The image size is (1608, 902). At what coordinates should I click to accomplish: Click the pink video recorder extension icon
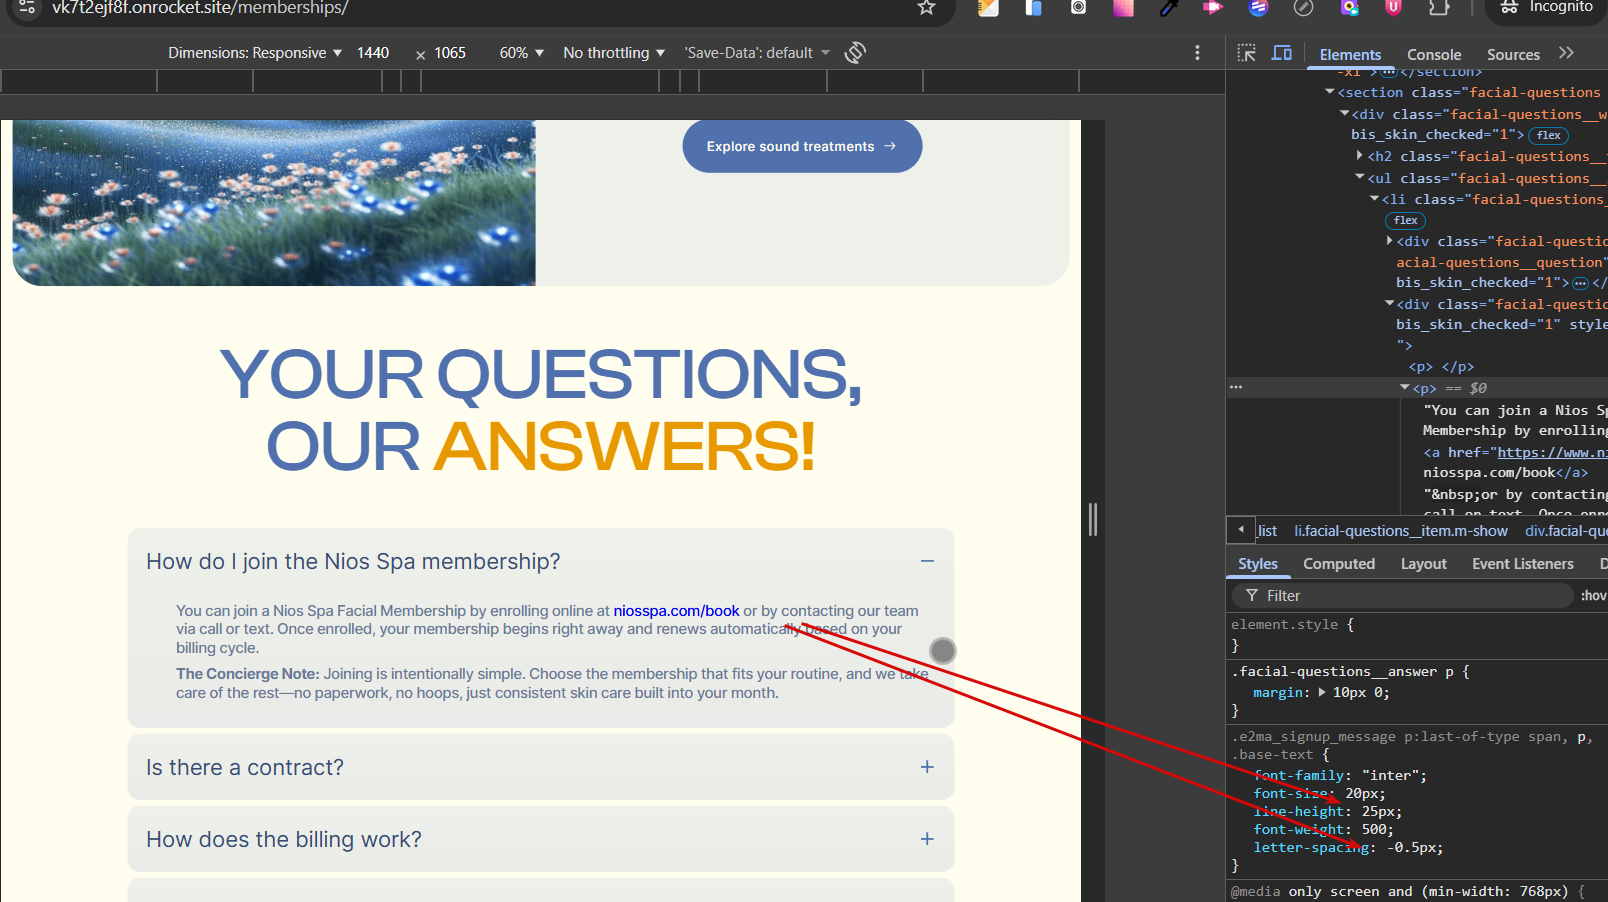point(1213,7)
